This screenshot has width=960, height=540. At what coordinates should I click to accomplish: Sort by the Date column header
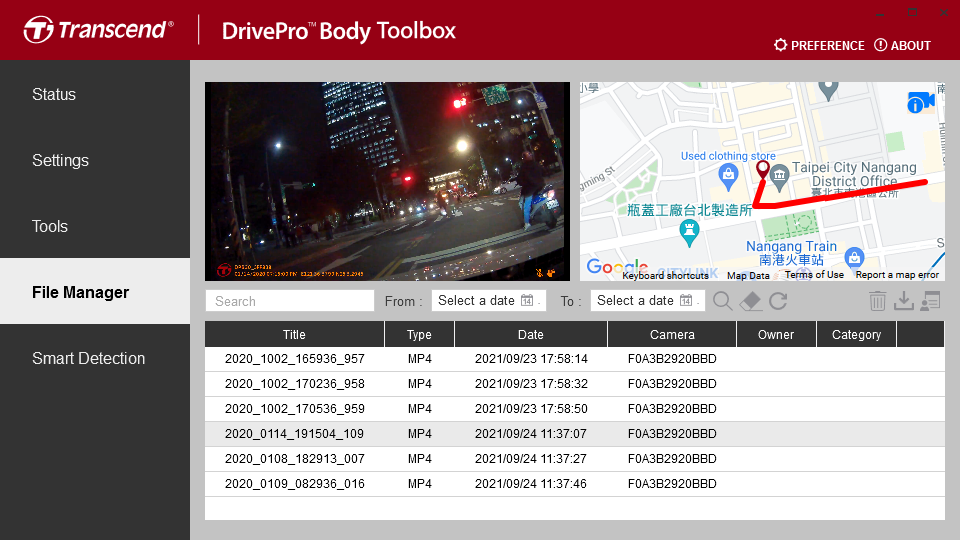(x=531, y=334)
